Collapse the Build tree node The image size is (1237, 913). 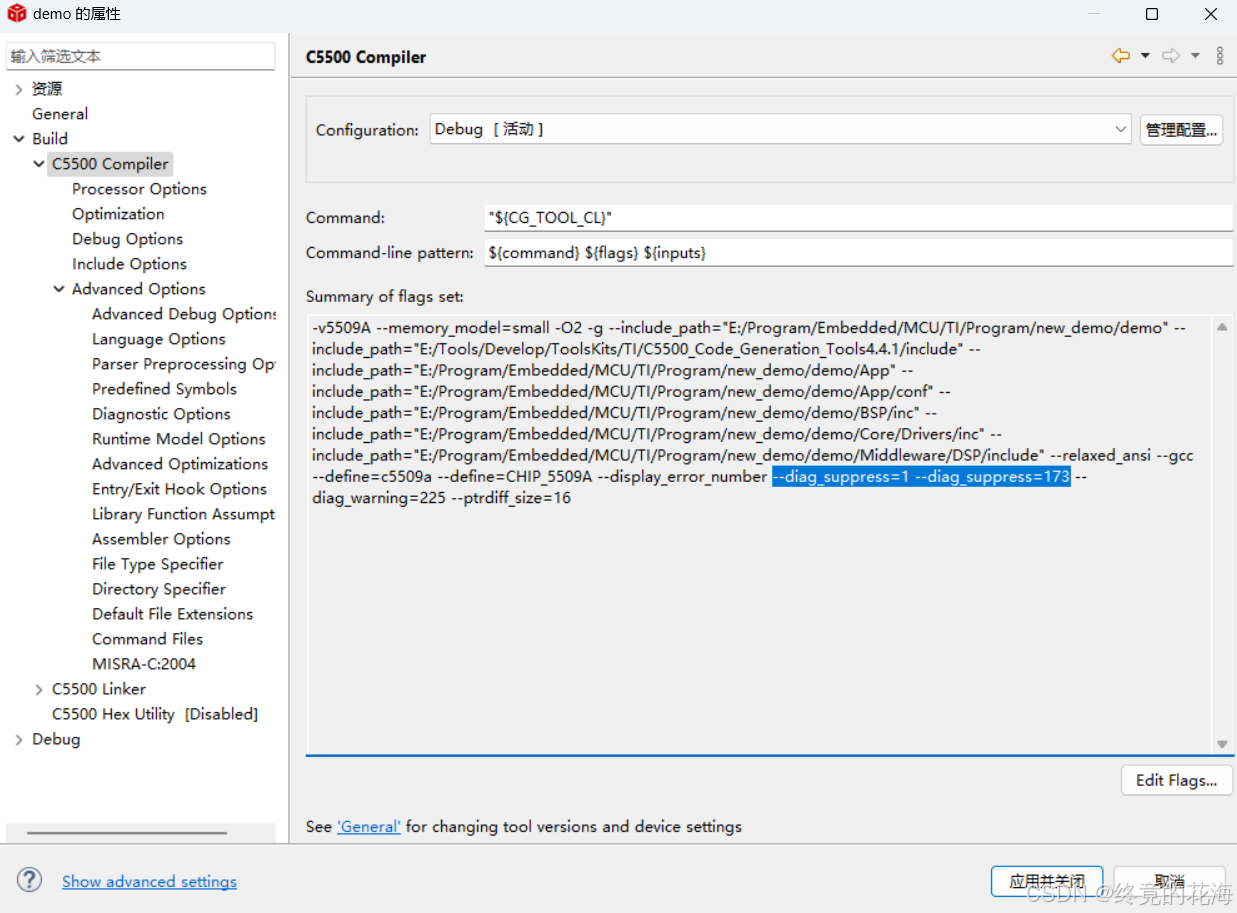tap(18, 139)
